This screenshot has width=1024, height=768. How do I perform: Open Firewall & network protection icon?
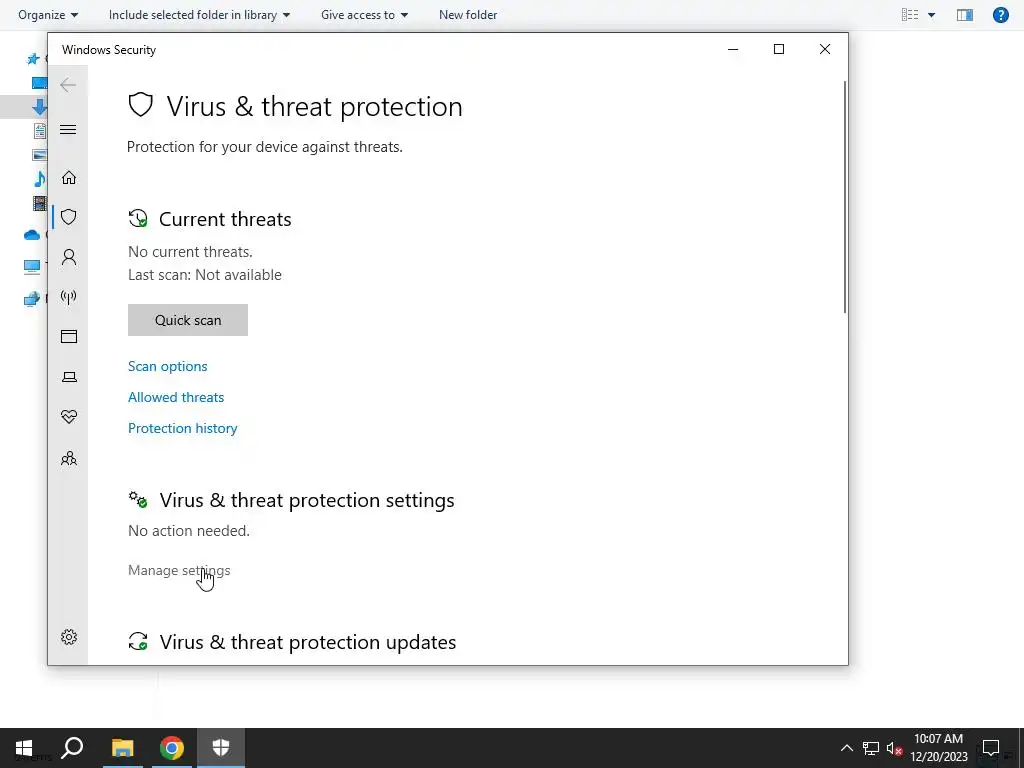click(x=69, y=297)
